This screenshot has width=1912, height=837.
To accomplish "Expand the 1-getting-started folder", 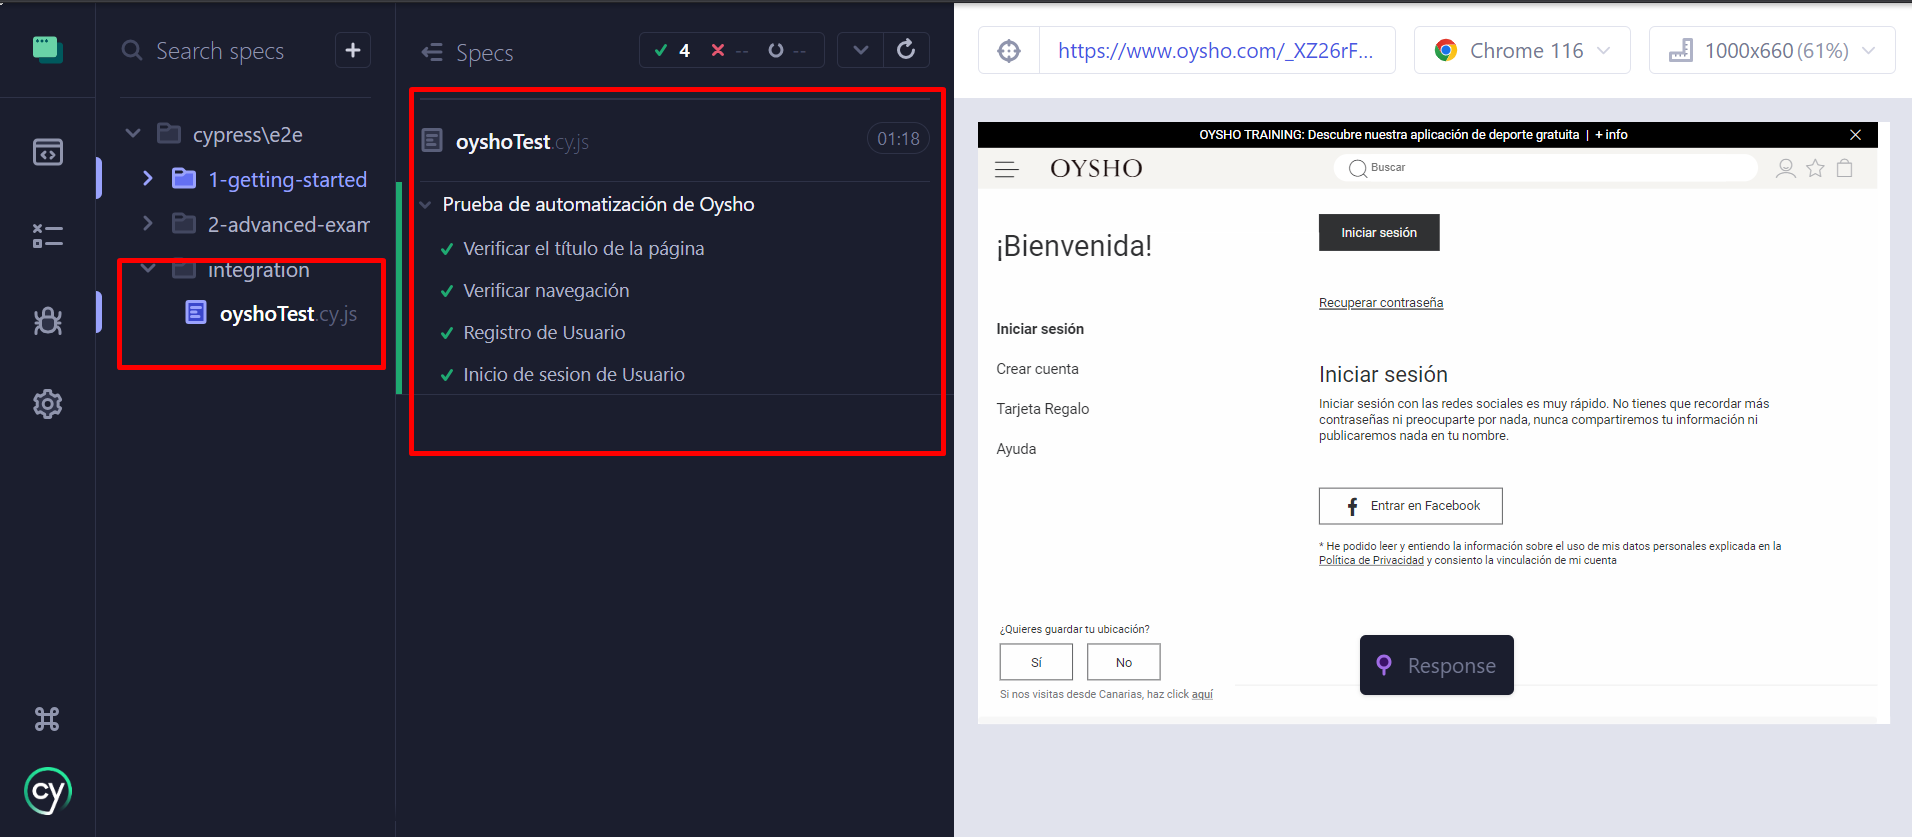I will 148,178.
